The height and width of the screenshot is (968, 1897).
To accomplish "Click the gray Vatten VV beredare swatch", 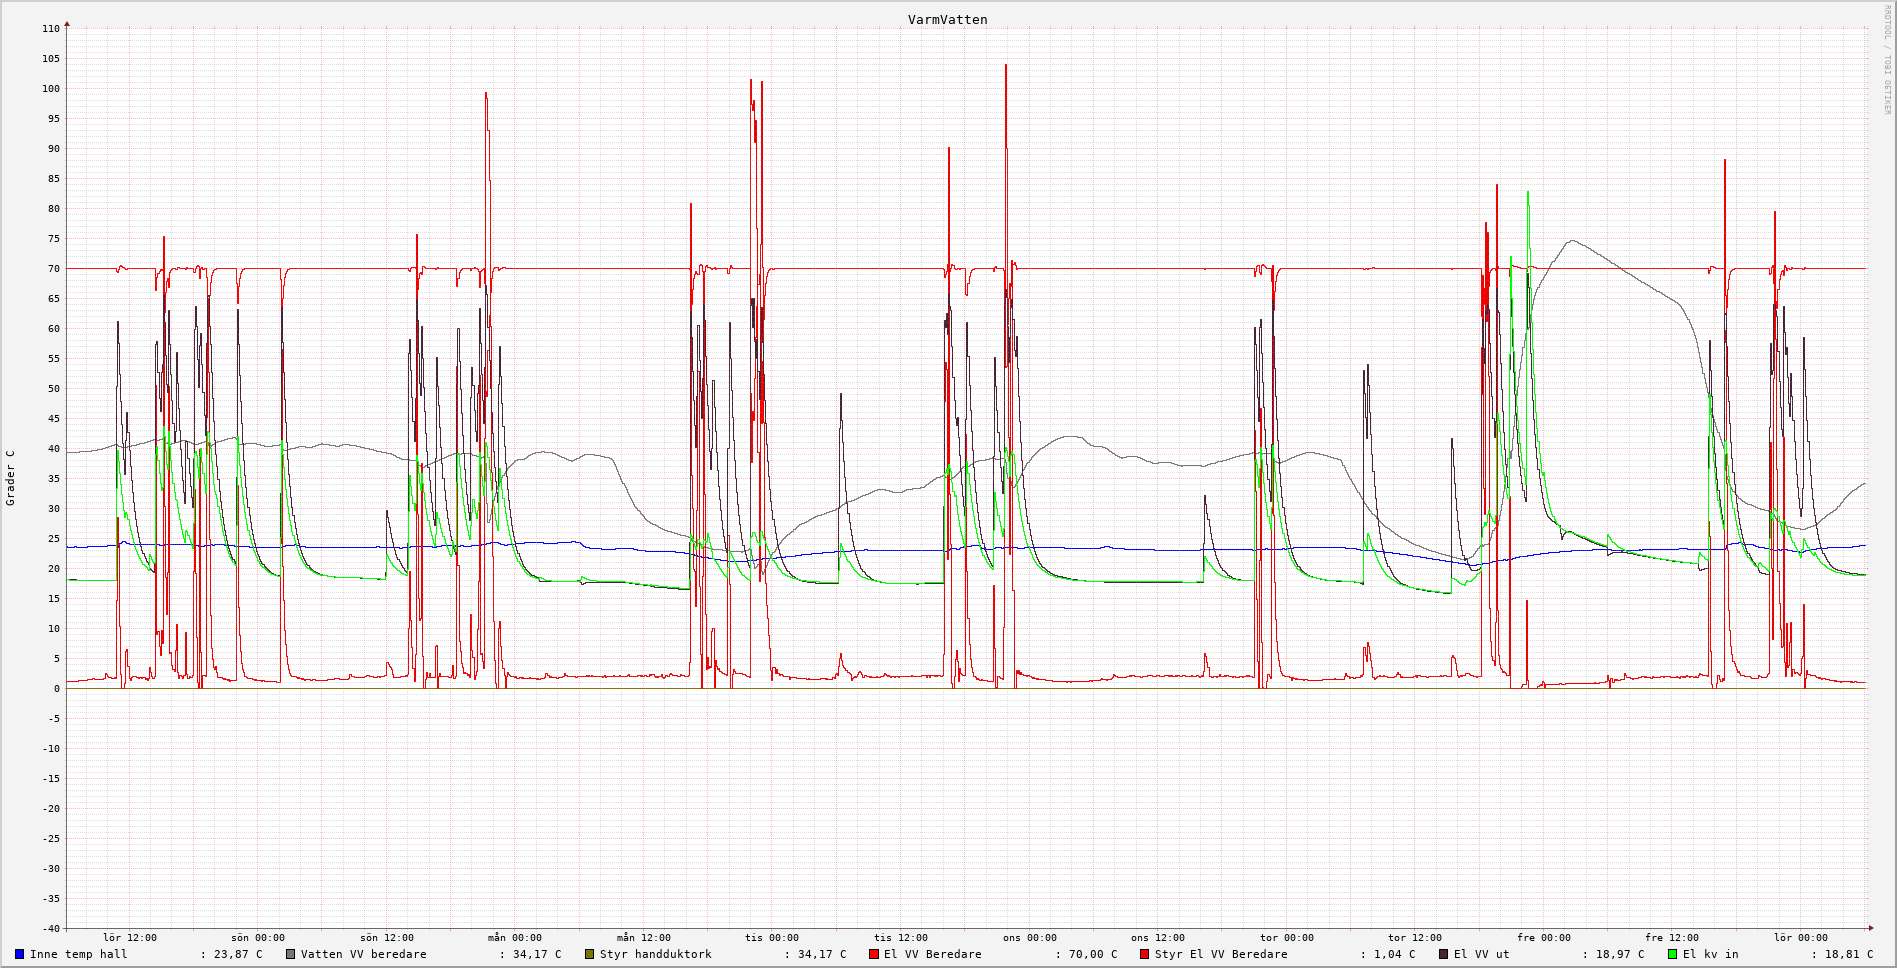I will 291,954.
